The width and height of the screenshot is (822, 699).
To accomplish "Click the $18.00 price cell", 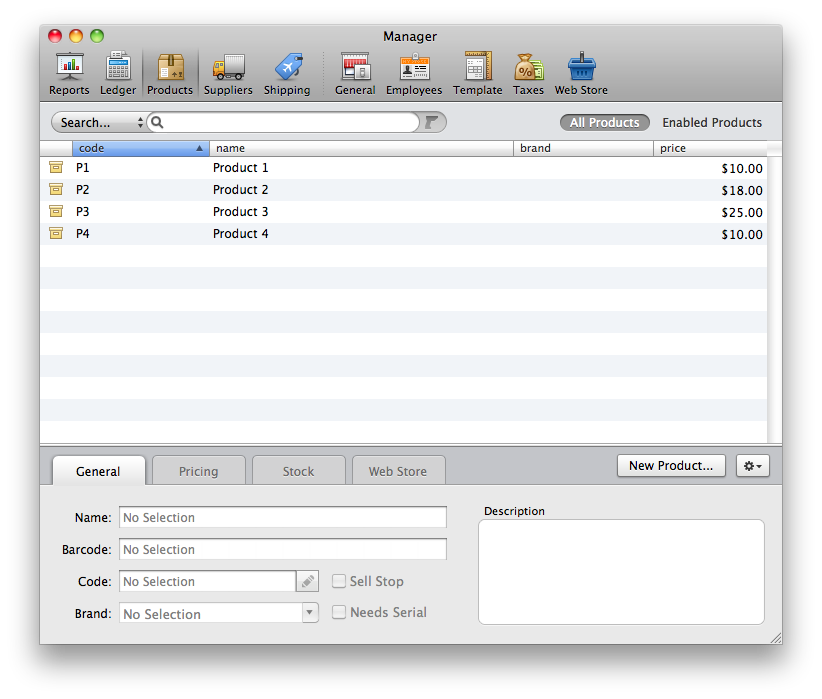I will point(742,190).
